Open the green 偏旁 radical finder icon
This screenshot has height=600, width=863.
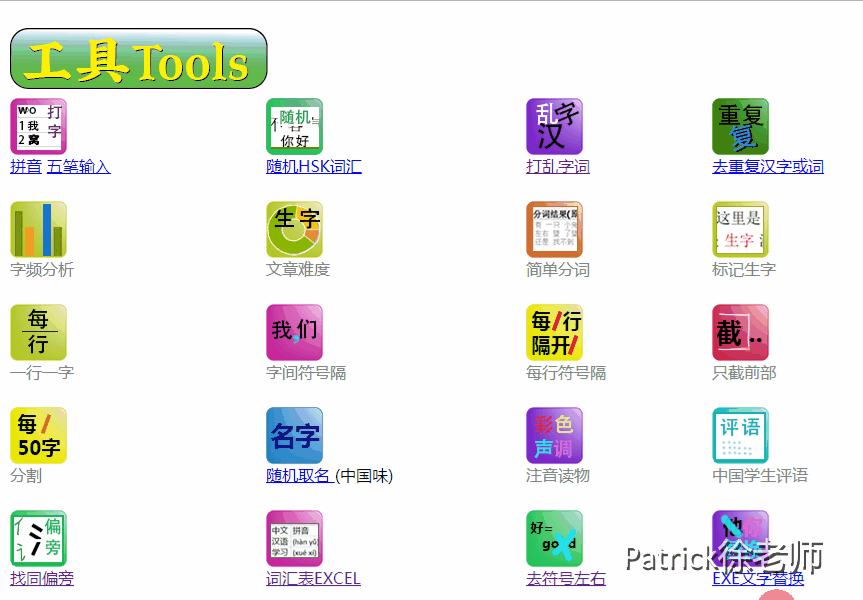click(x=38, y=539)
